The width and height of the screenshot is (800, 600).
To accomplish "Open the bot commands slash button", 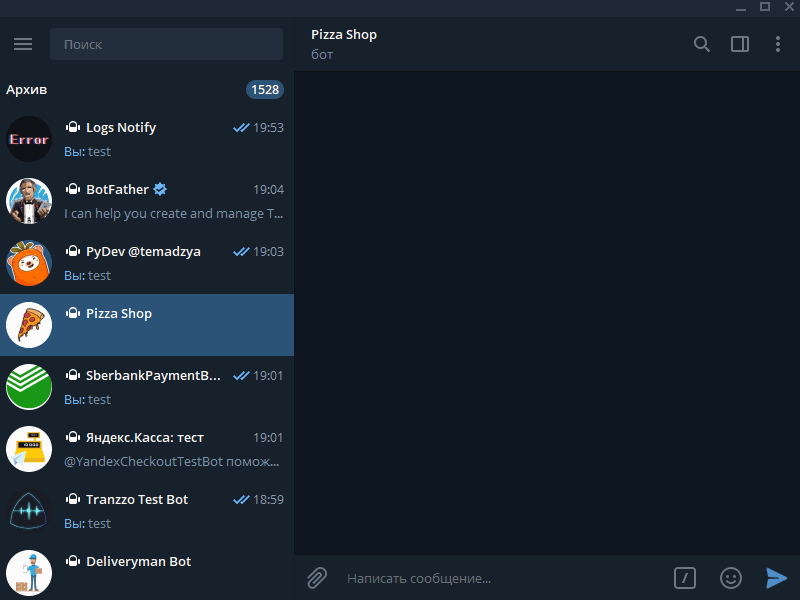I will coord(685,578).
